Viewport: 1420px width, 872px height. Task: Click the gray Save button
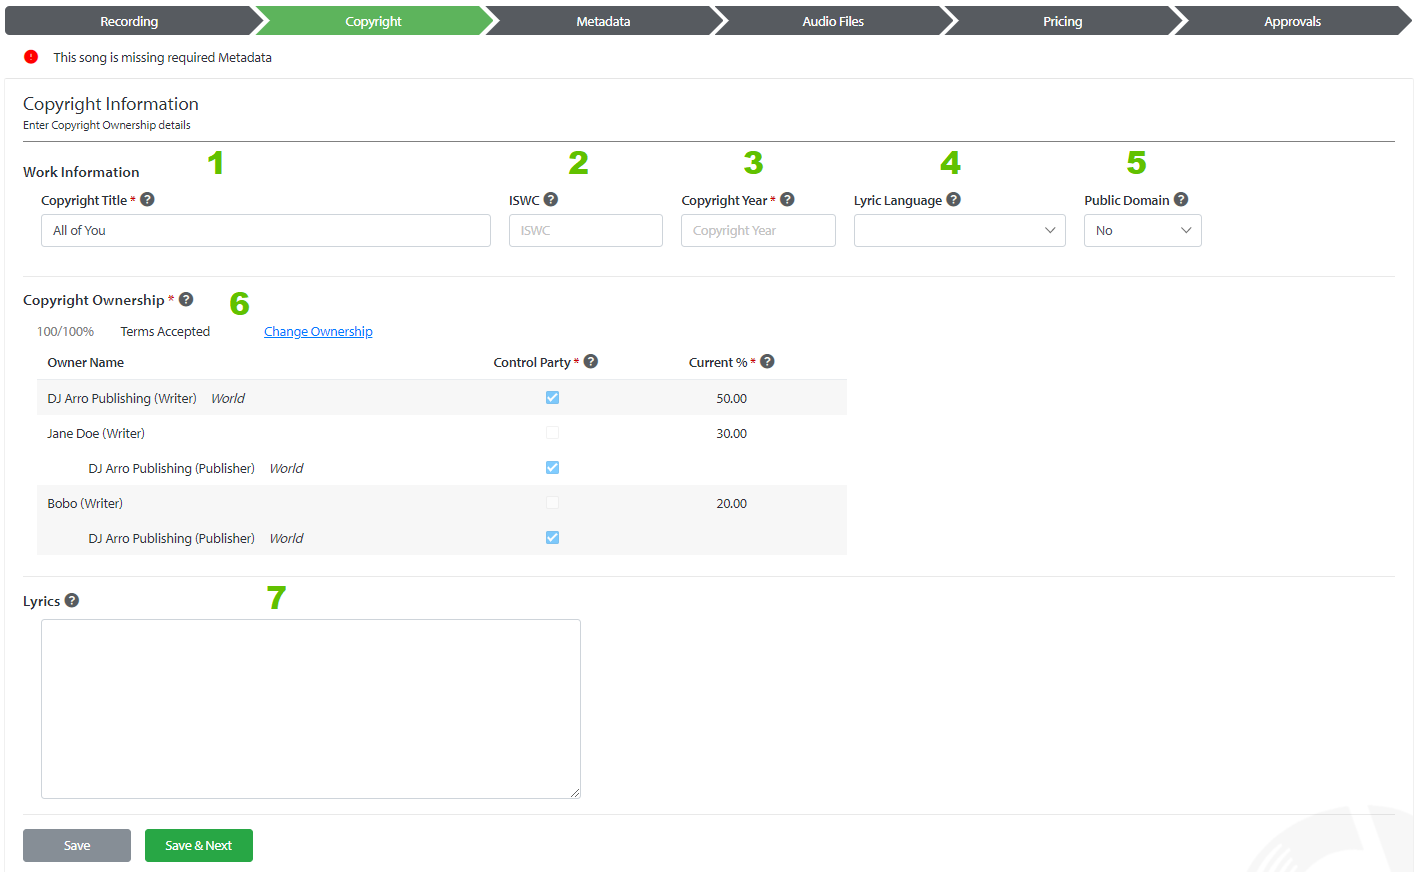click(77, 845)
